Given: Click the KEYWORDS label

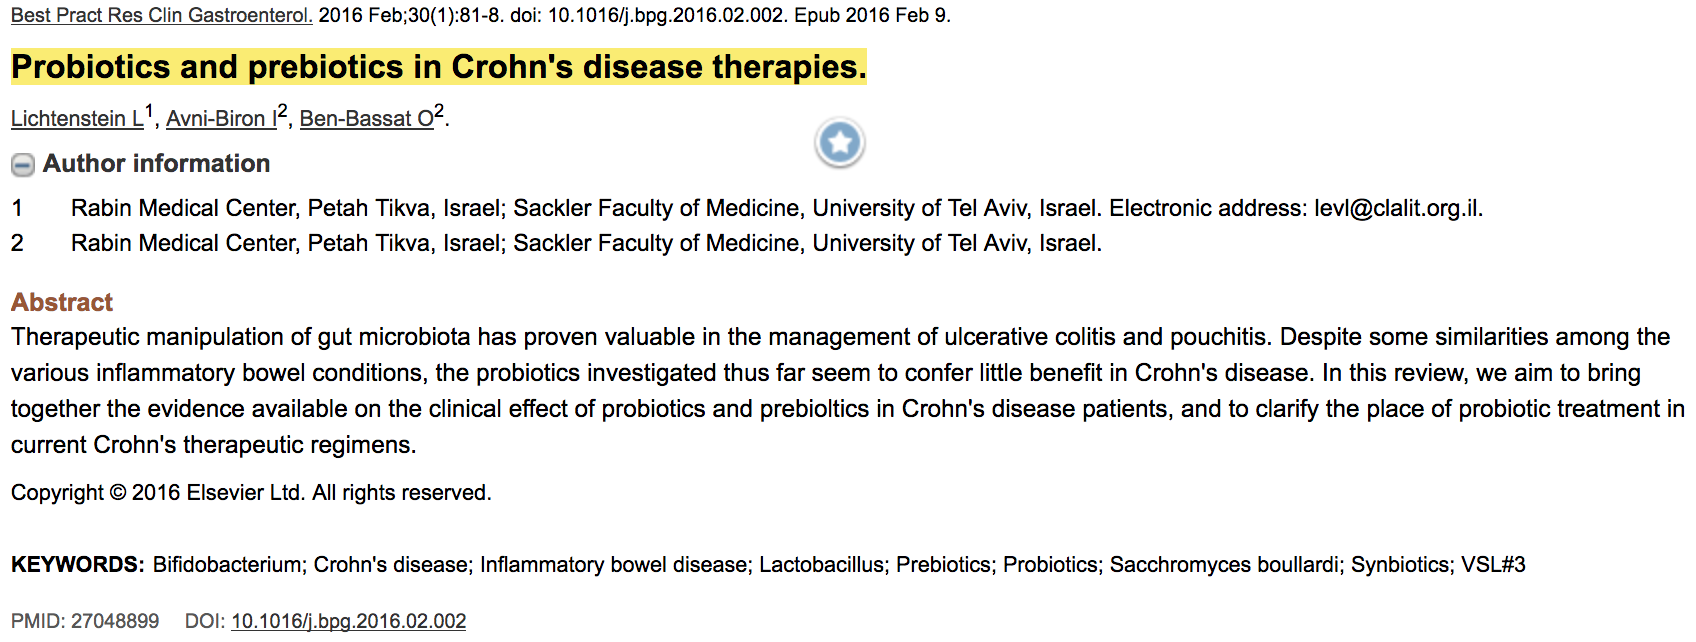Looking at the screenshot, I should tap(77, 565).
